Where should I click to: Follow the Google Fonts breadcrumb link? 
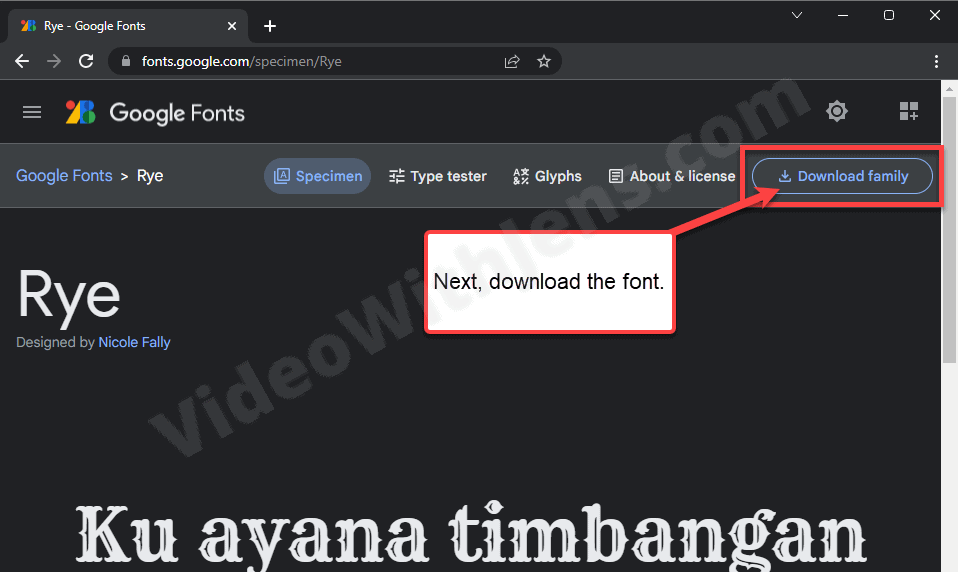64,176
